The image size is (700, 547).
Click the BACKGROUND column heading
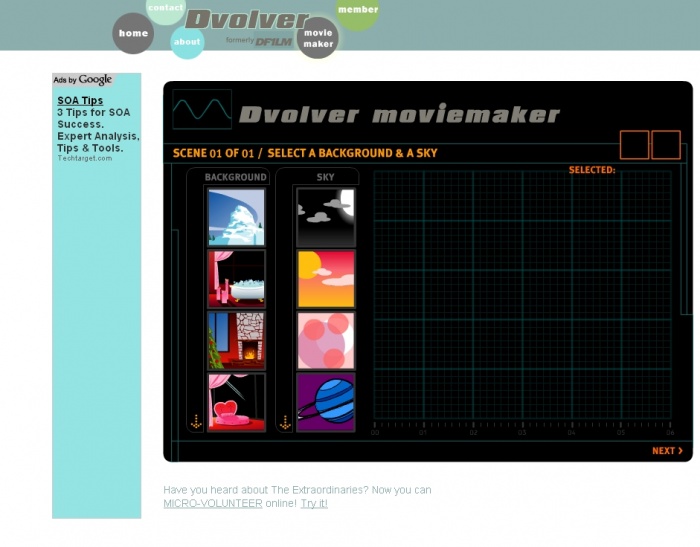coord(235,177)
